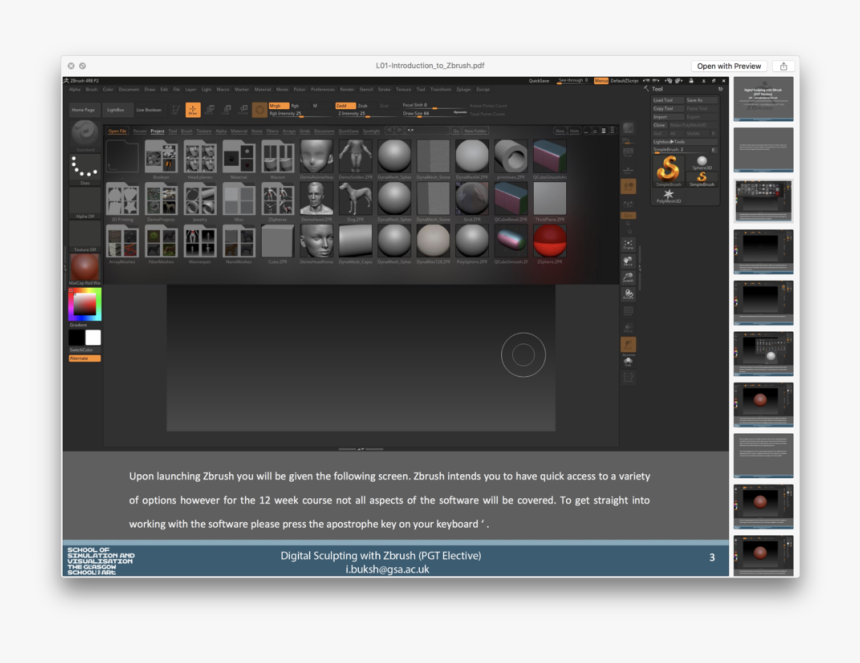Select the Project tab in LightBox

pyautogui.click(x=157, y=131)
